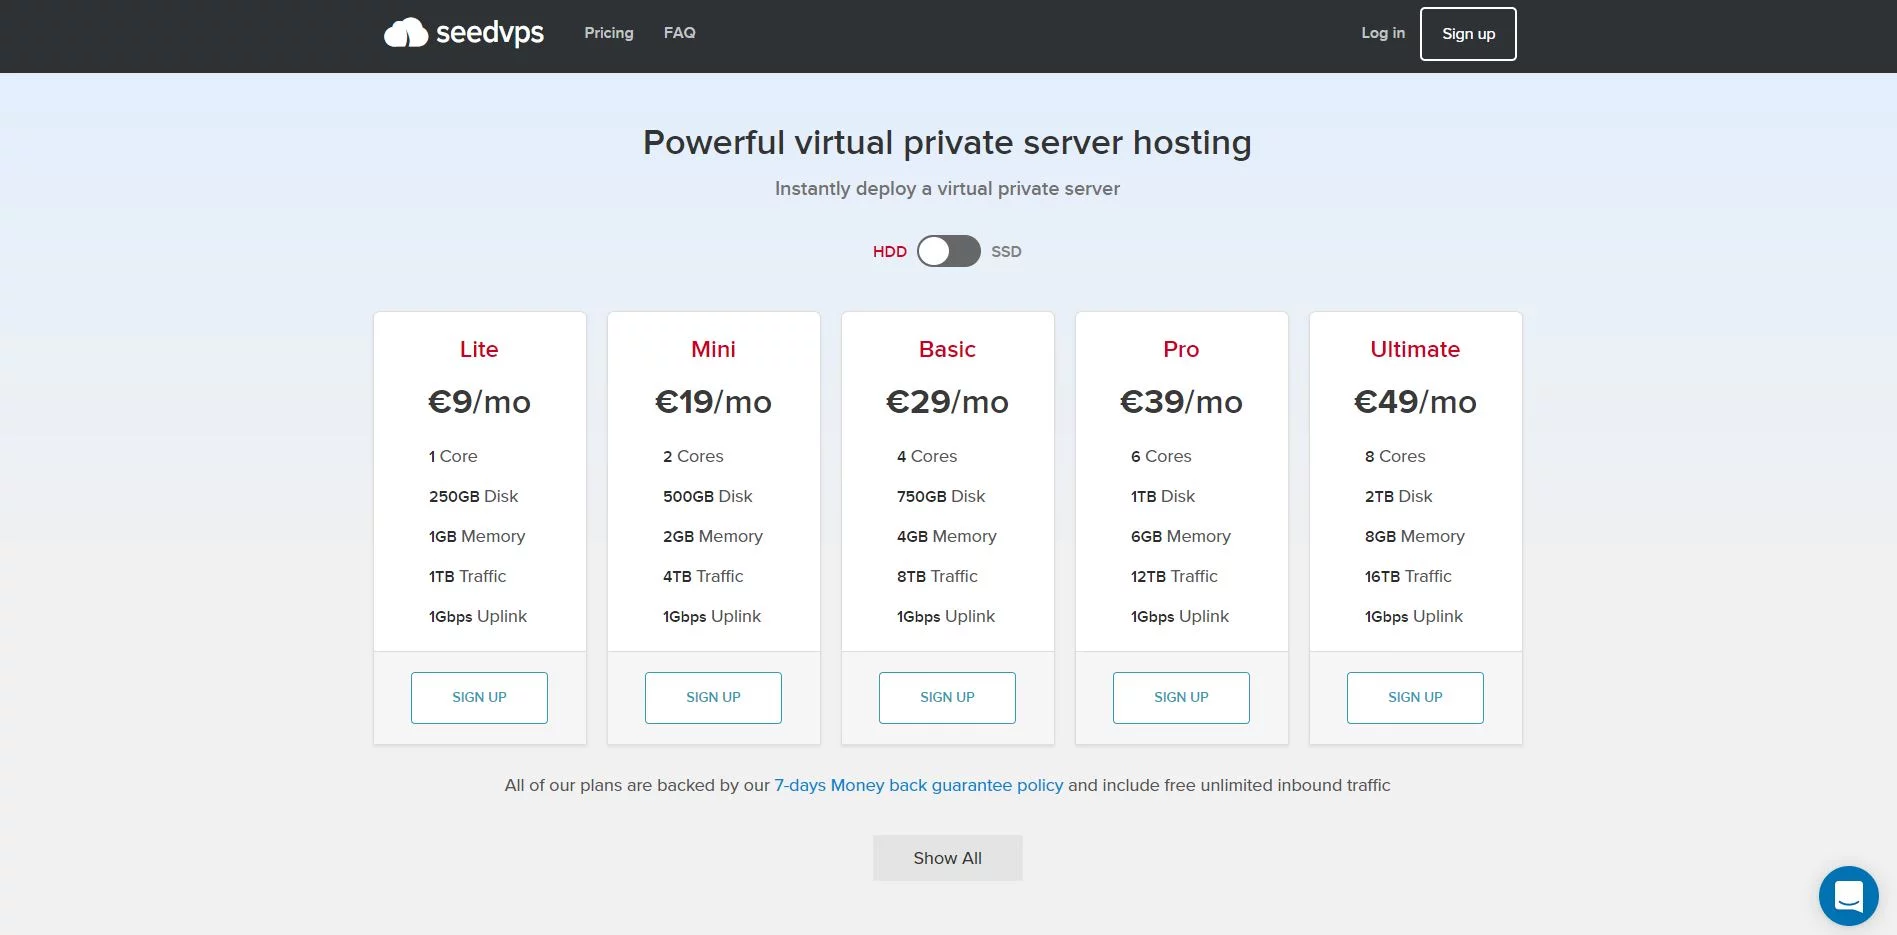Screen dimensions: 1897x935
Task: Click the Lite plan title
Action: pos(479,349)
